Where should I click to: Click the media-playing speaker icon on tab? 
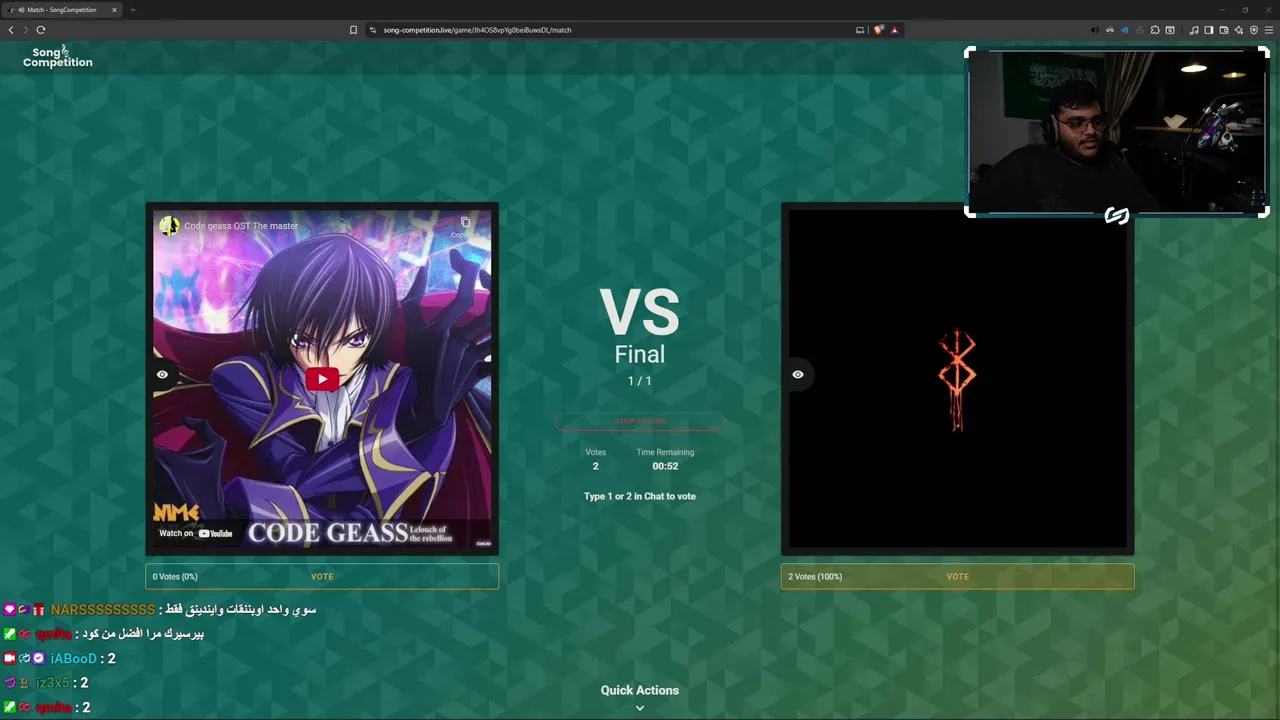[21, 10]
